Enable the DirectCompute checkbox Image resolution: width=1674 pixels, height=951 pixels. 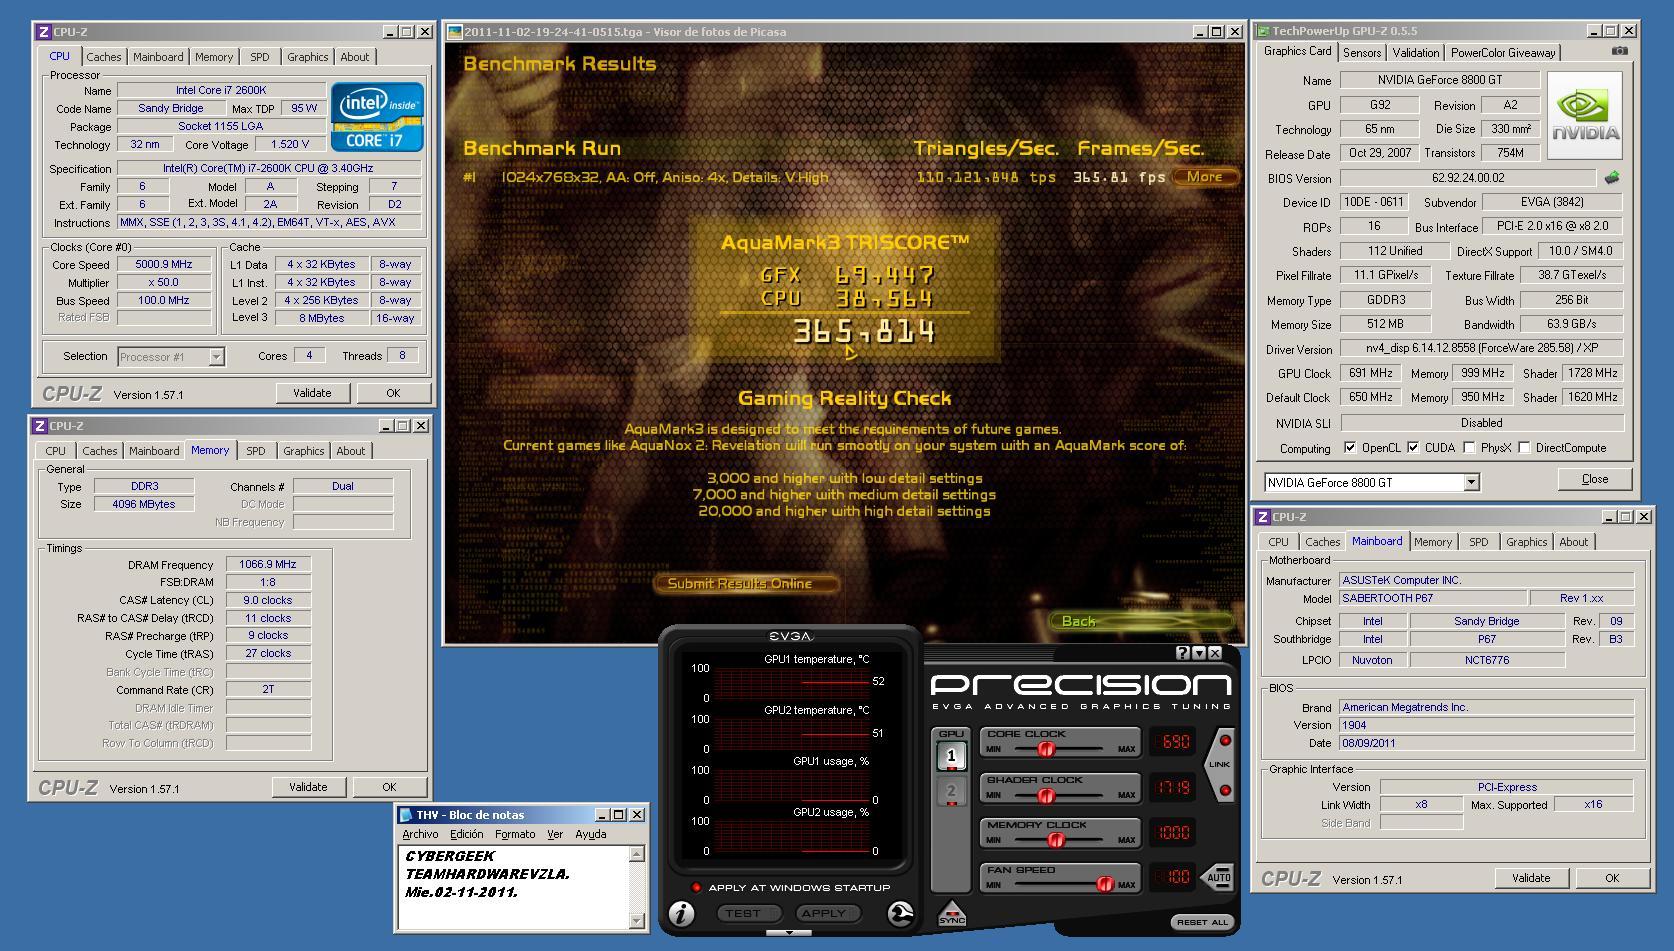pos(1524,448)
